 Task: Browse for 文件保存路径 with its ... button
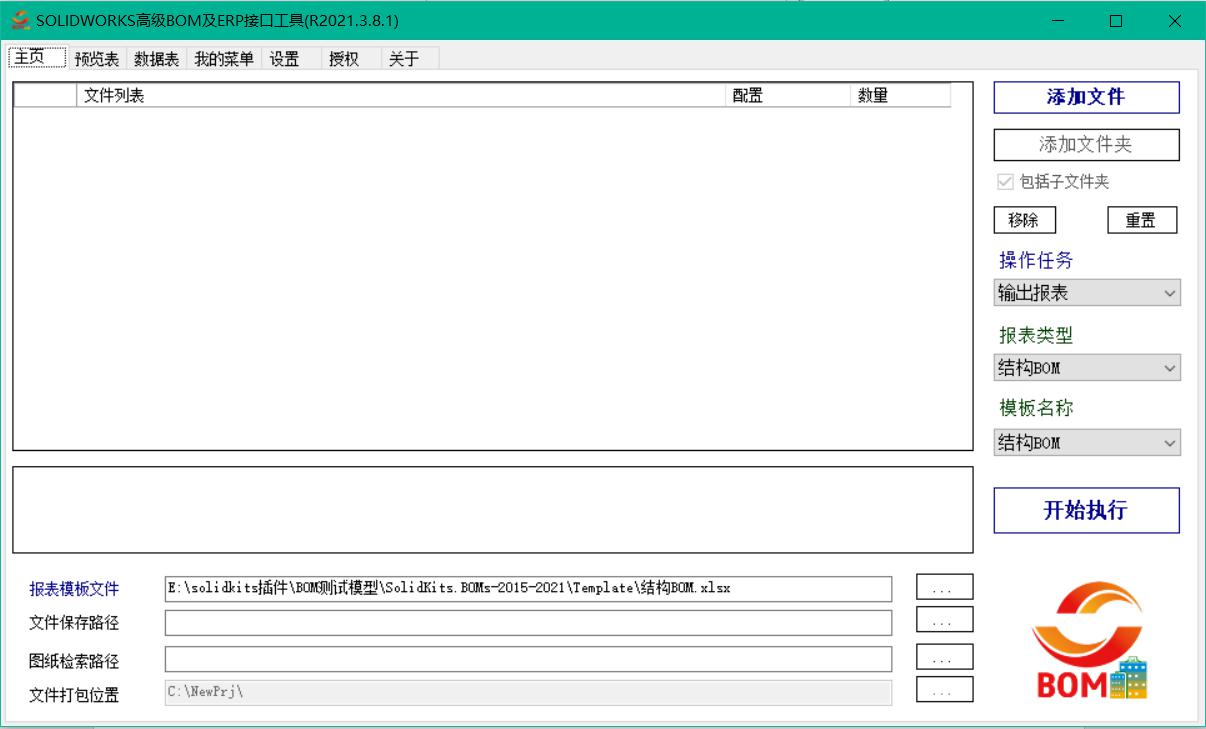pos(944,620)
